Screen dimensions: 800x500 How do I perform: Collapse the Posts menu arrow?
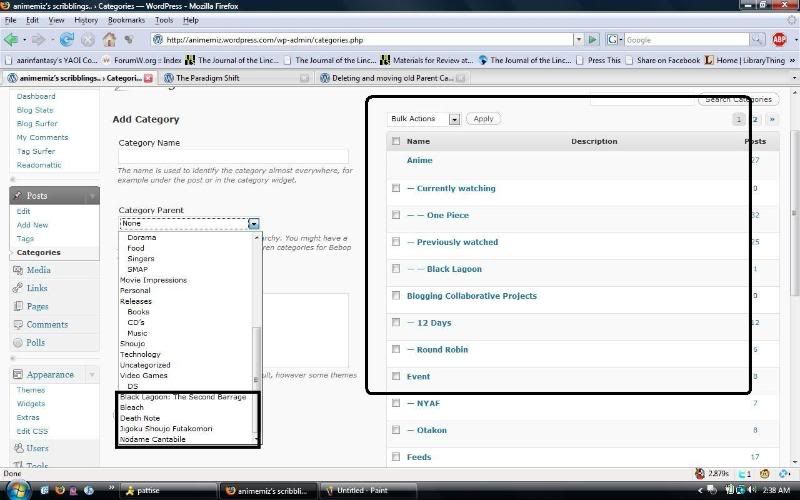pyautogui.click(x=92, y=196)
